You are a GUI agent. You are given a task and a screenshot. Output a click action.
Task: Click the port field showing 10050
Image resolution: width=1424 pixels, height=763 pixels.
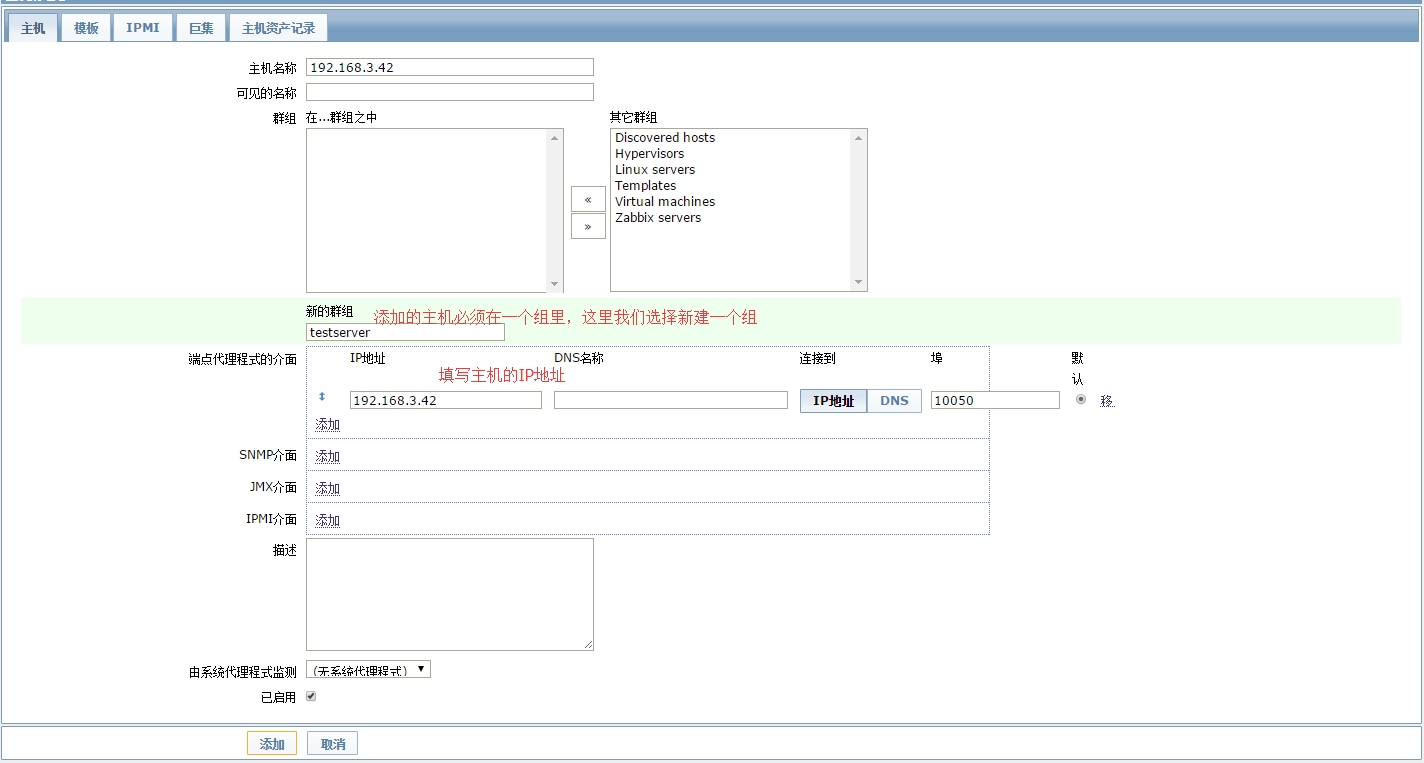pos(995,400)
